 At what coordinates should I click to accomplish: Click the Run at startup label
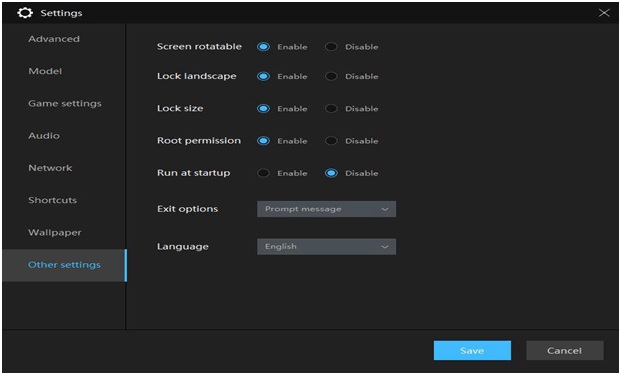coord(193,173)
